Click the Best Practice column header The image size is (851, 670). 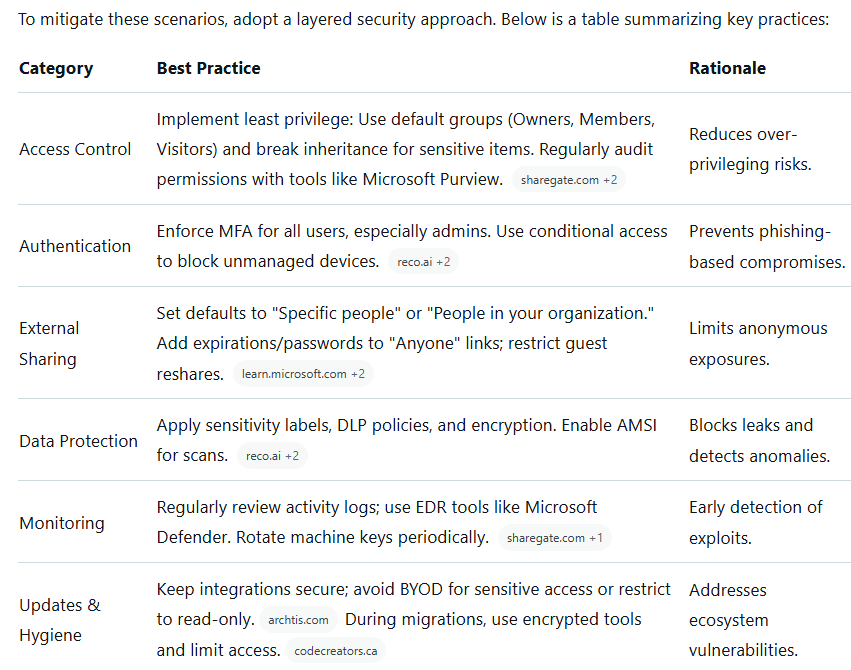[208, 69]
